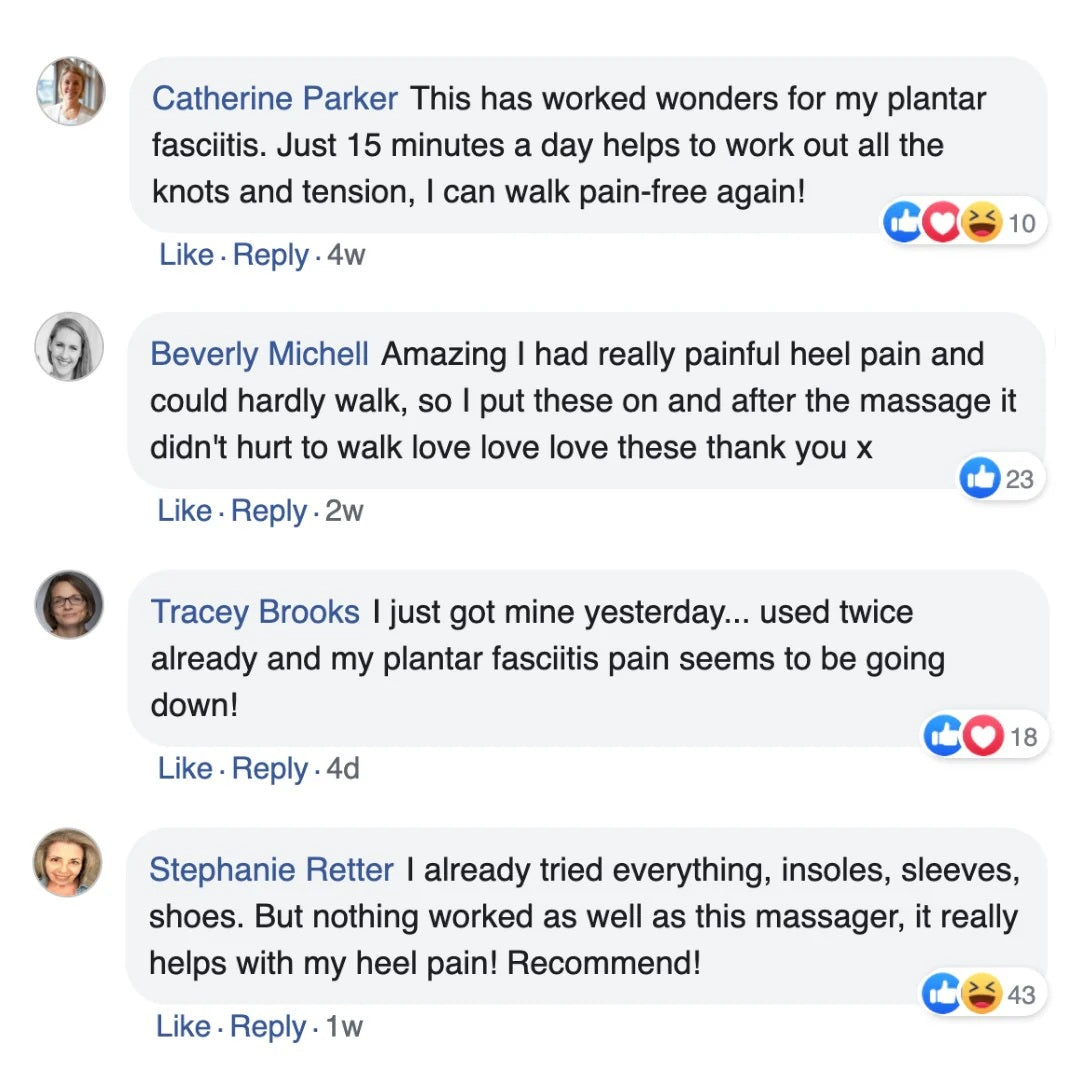This screenshot has width=1080, height=1080.
Task: Open Stephanie Retter's profile picture
Action: click(x=68, y=862)
